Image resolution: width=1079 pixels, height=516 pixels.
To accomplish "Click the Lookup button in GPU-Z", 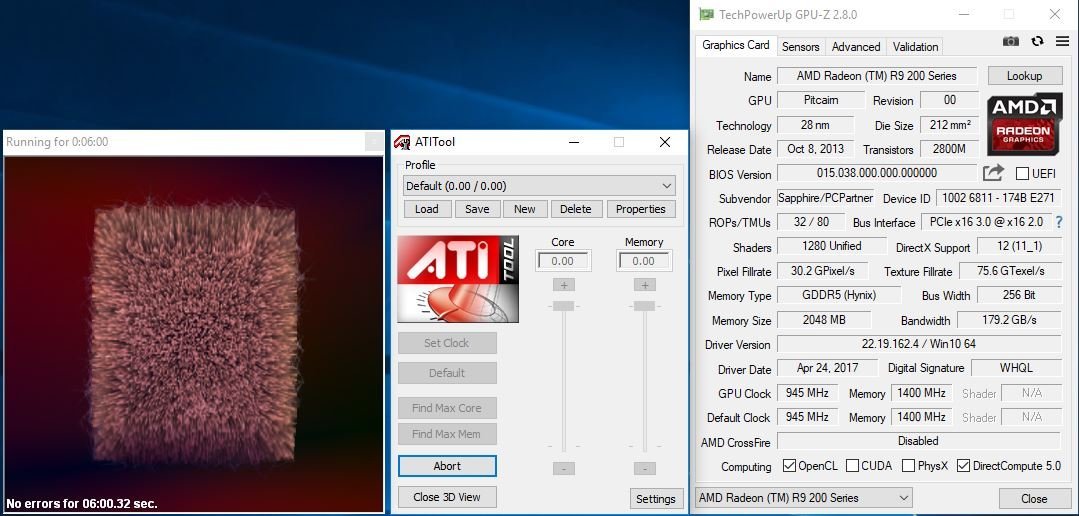I will [1024, 76].
